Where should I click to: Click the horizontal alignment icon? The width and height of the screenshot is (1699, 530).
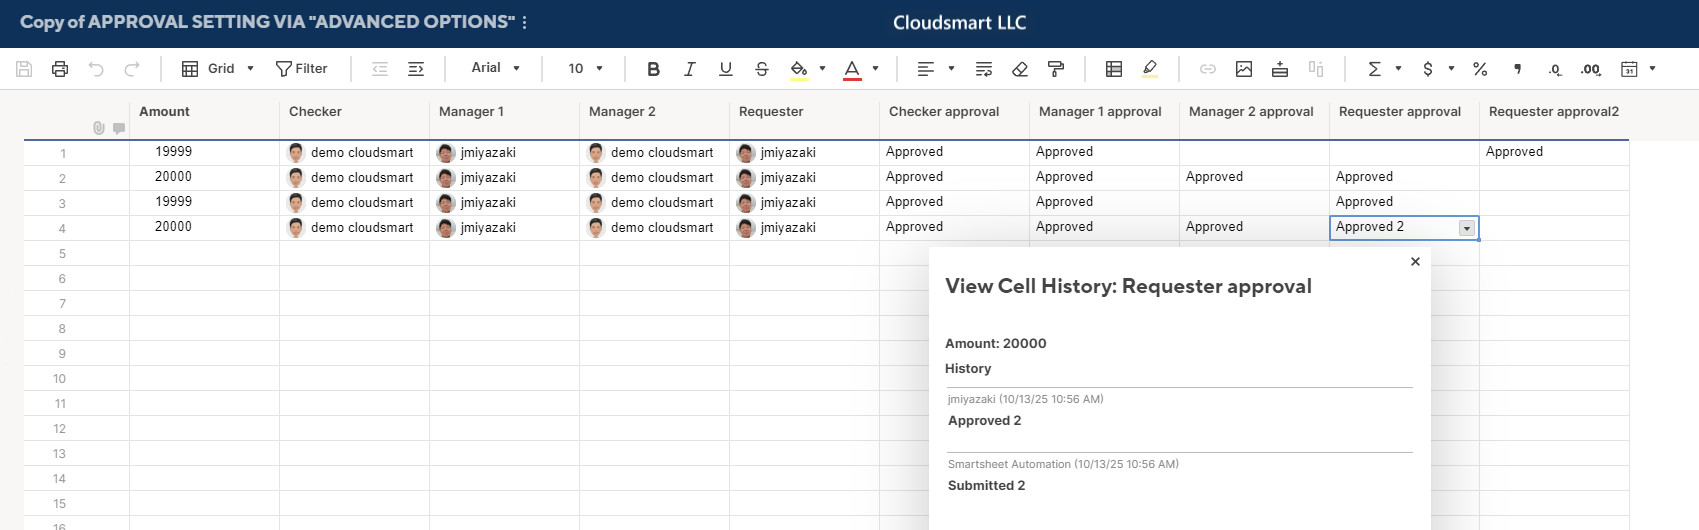coord(926,69)
